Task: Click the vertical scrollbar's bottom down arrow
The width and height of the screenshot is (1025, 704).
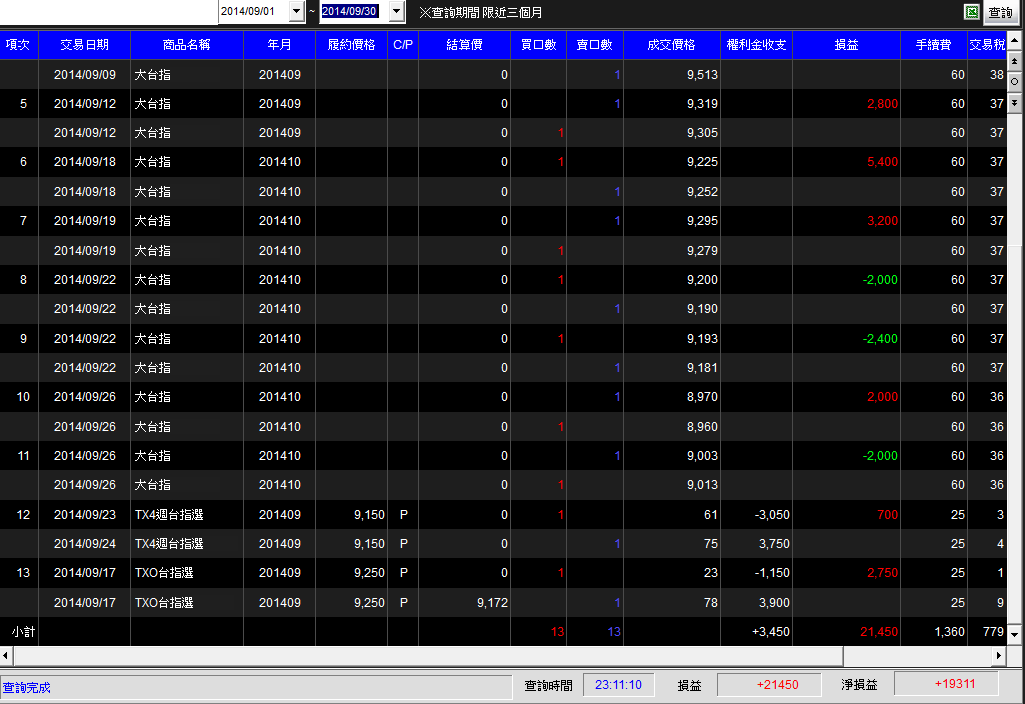Action: (x=1015, y=633)
